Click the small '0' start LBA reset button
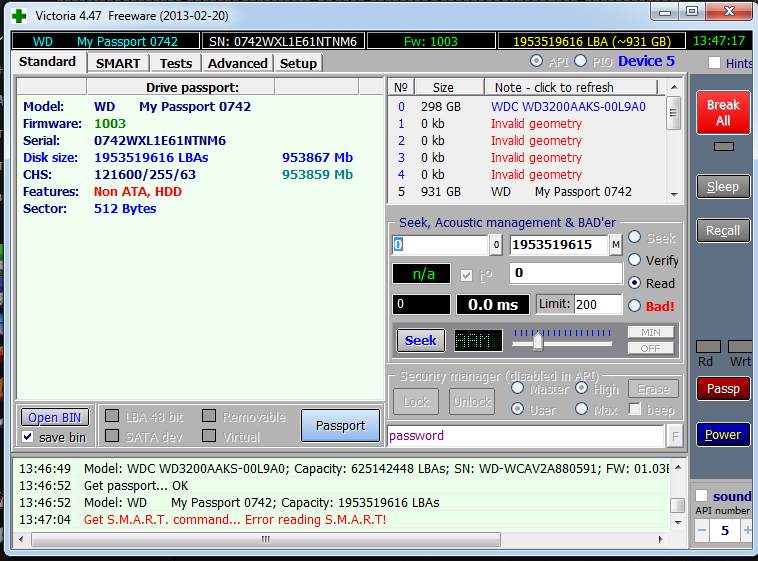The width and height of the screenshot is (758, 561). pos(496,245)
